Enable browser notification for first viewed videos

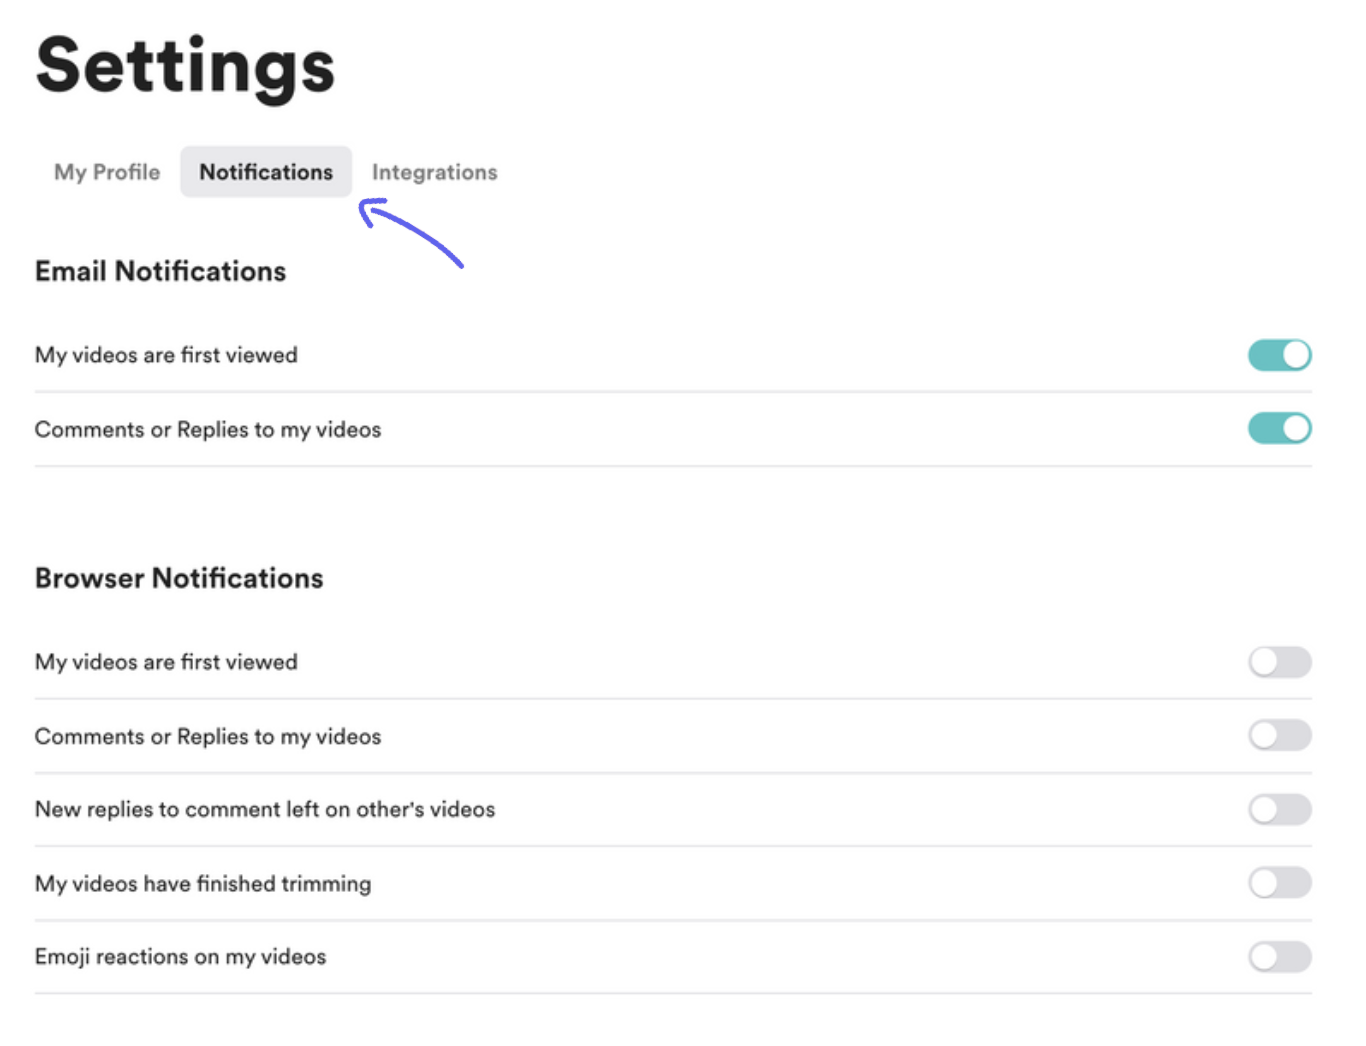point(1279,662)
